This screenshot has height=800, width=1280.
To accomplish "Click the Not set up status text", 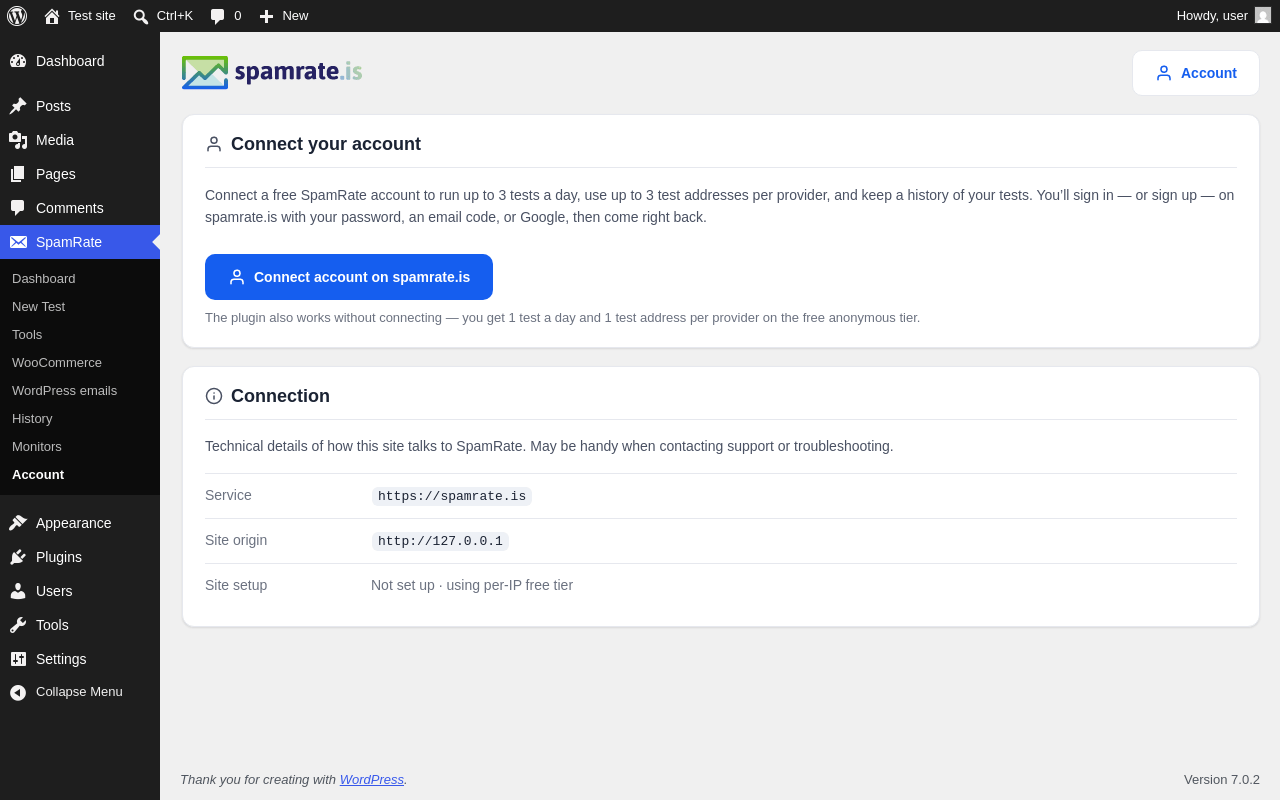I will pyautogui.click(x=472, y=585).
